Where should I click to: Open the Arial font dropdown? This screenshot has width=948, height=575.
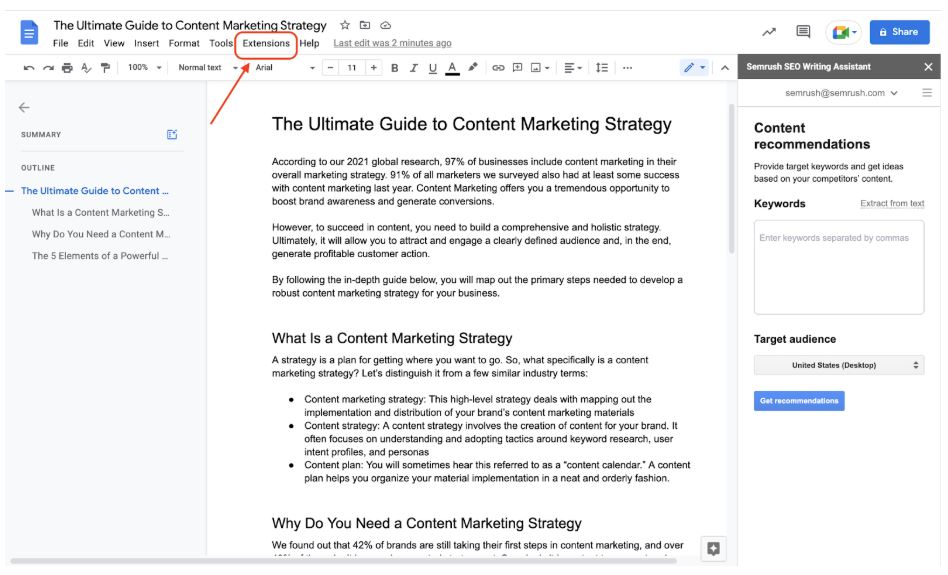click(285, 68)
